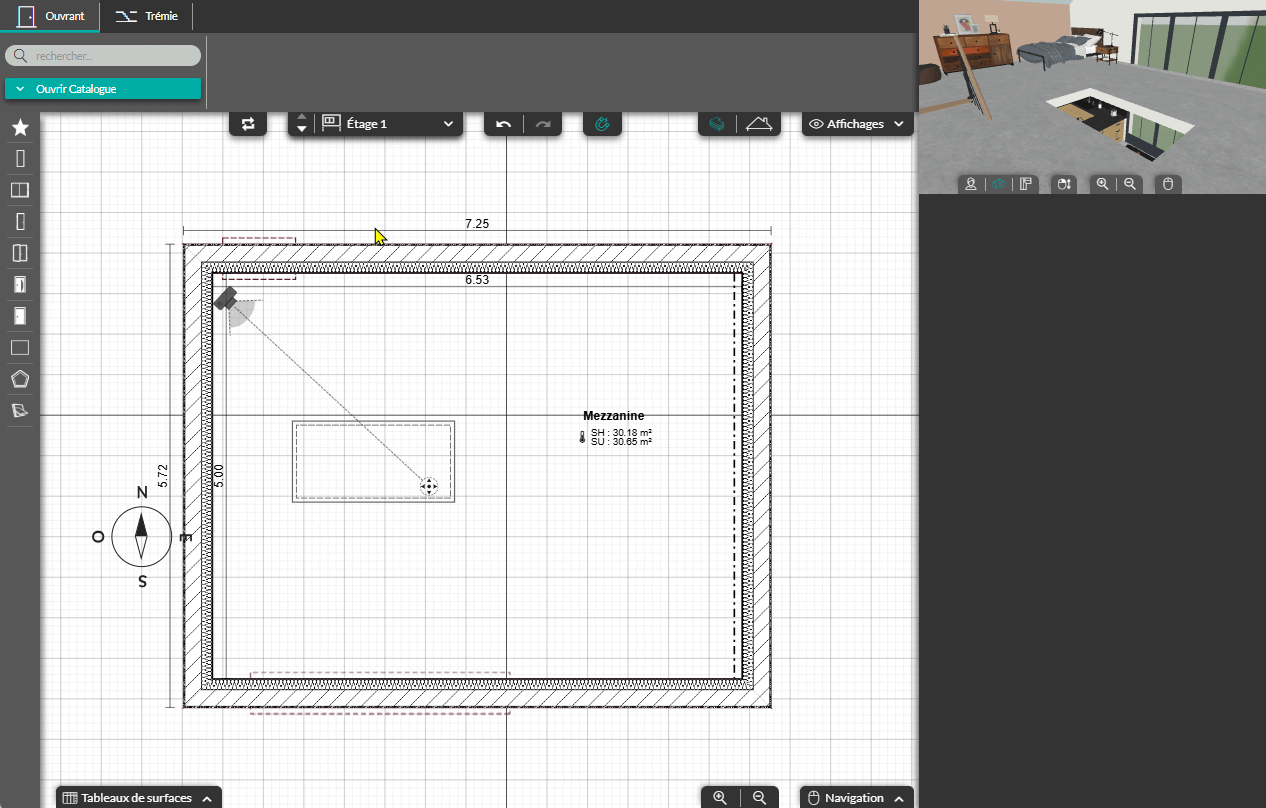
Task: Open the Étage 1 floor dropdown
Action: coord(389,124)
